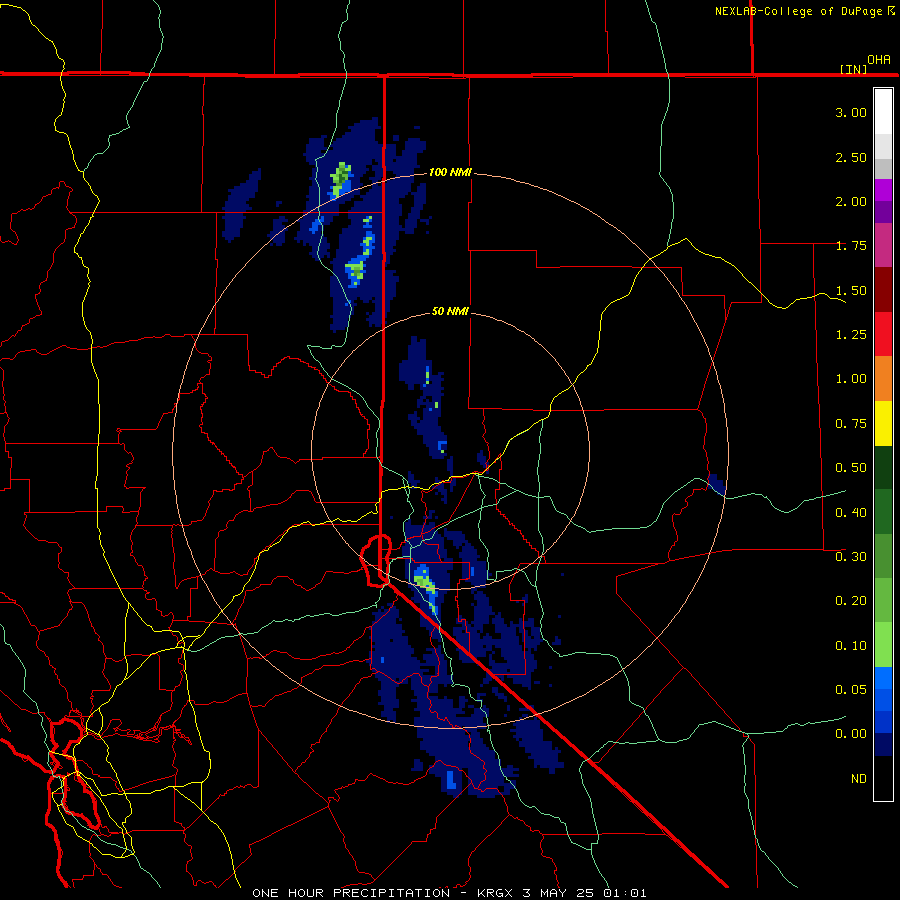Click the NEXLAB-College of DuPage credit text

tap(798, 11)
